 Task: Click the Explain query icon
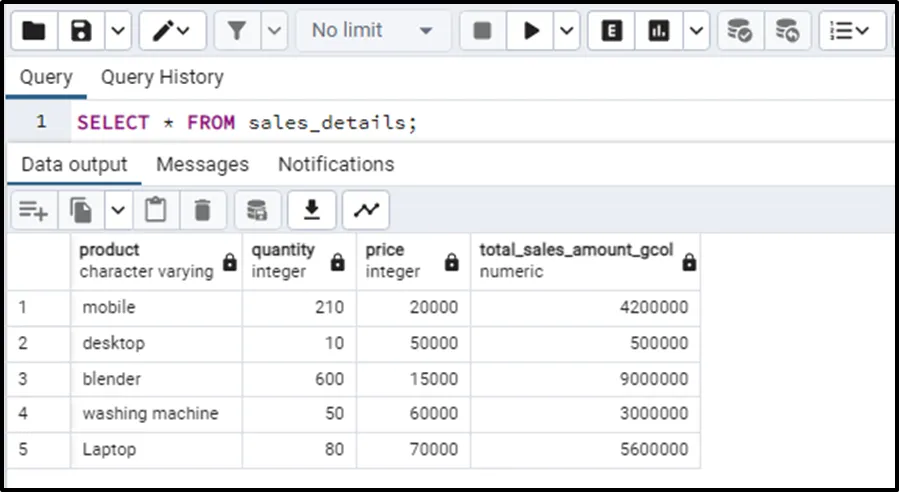tap(612, 31)
